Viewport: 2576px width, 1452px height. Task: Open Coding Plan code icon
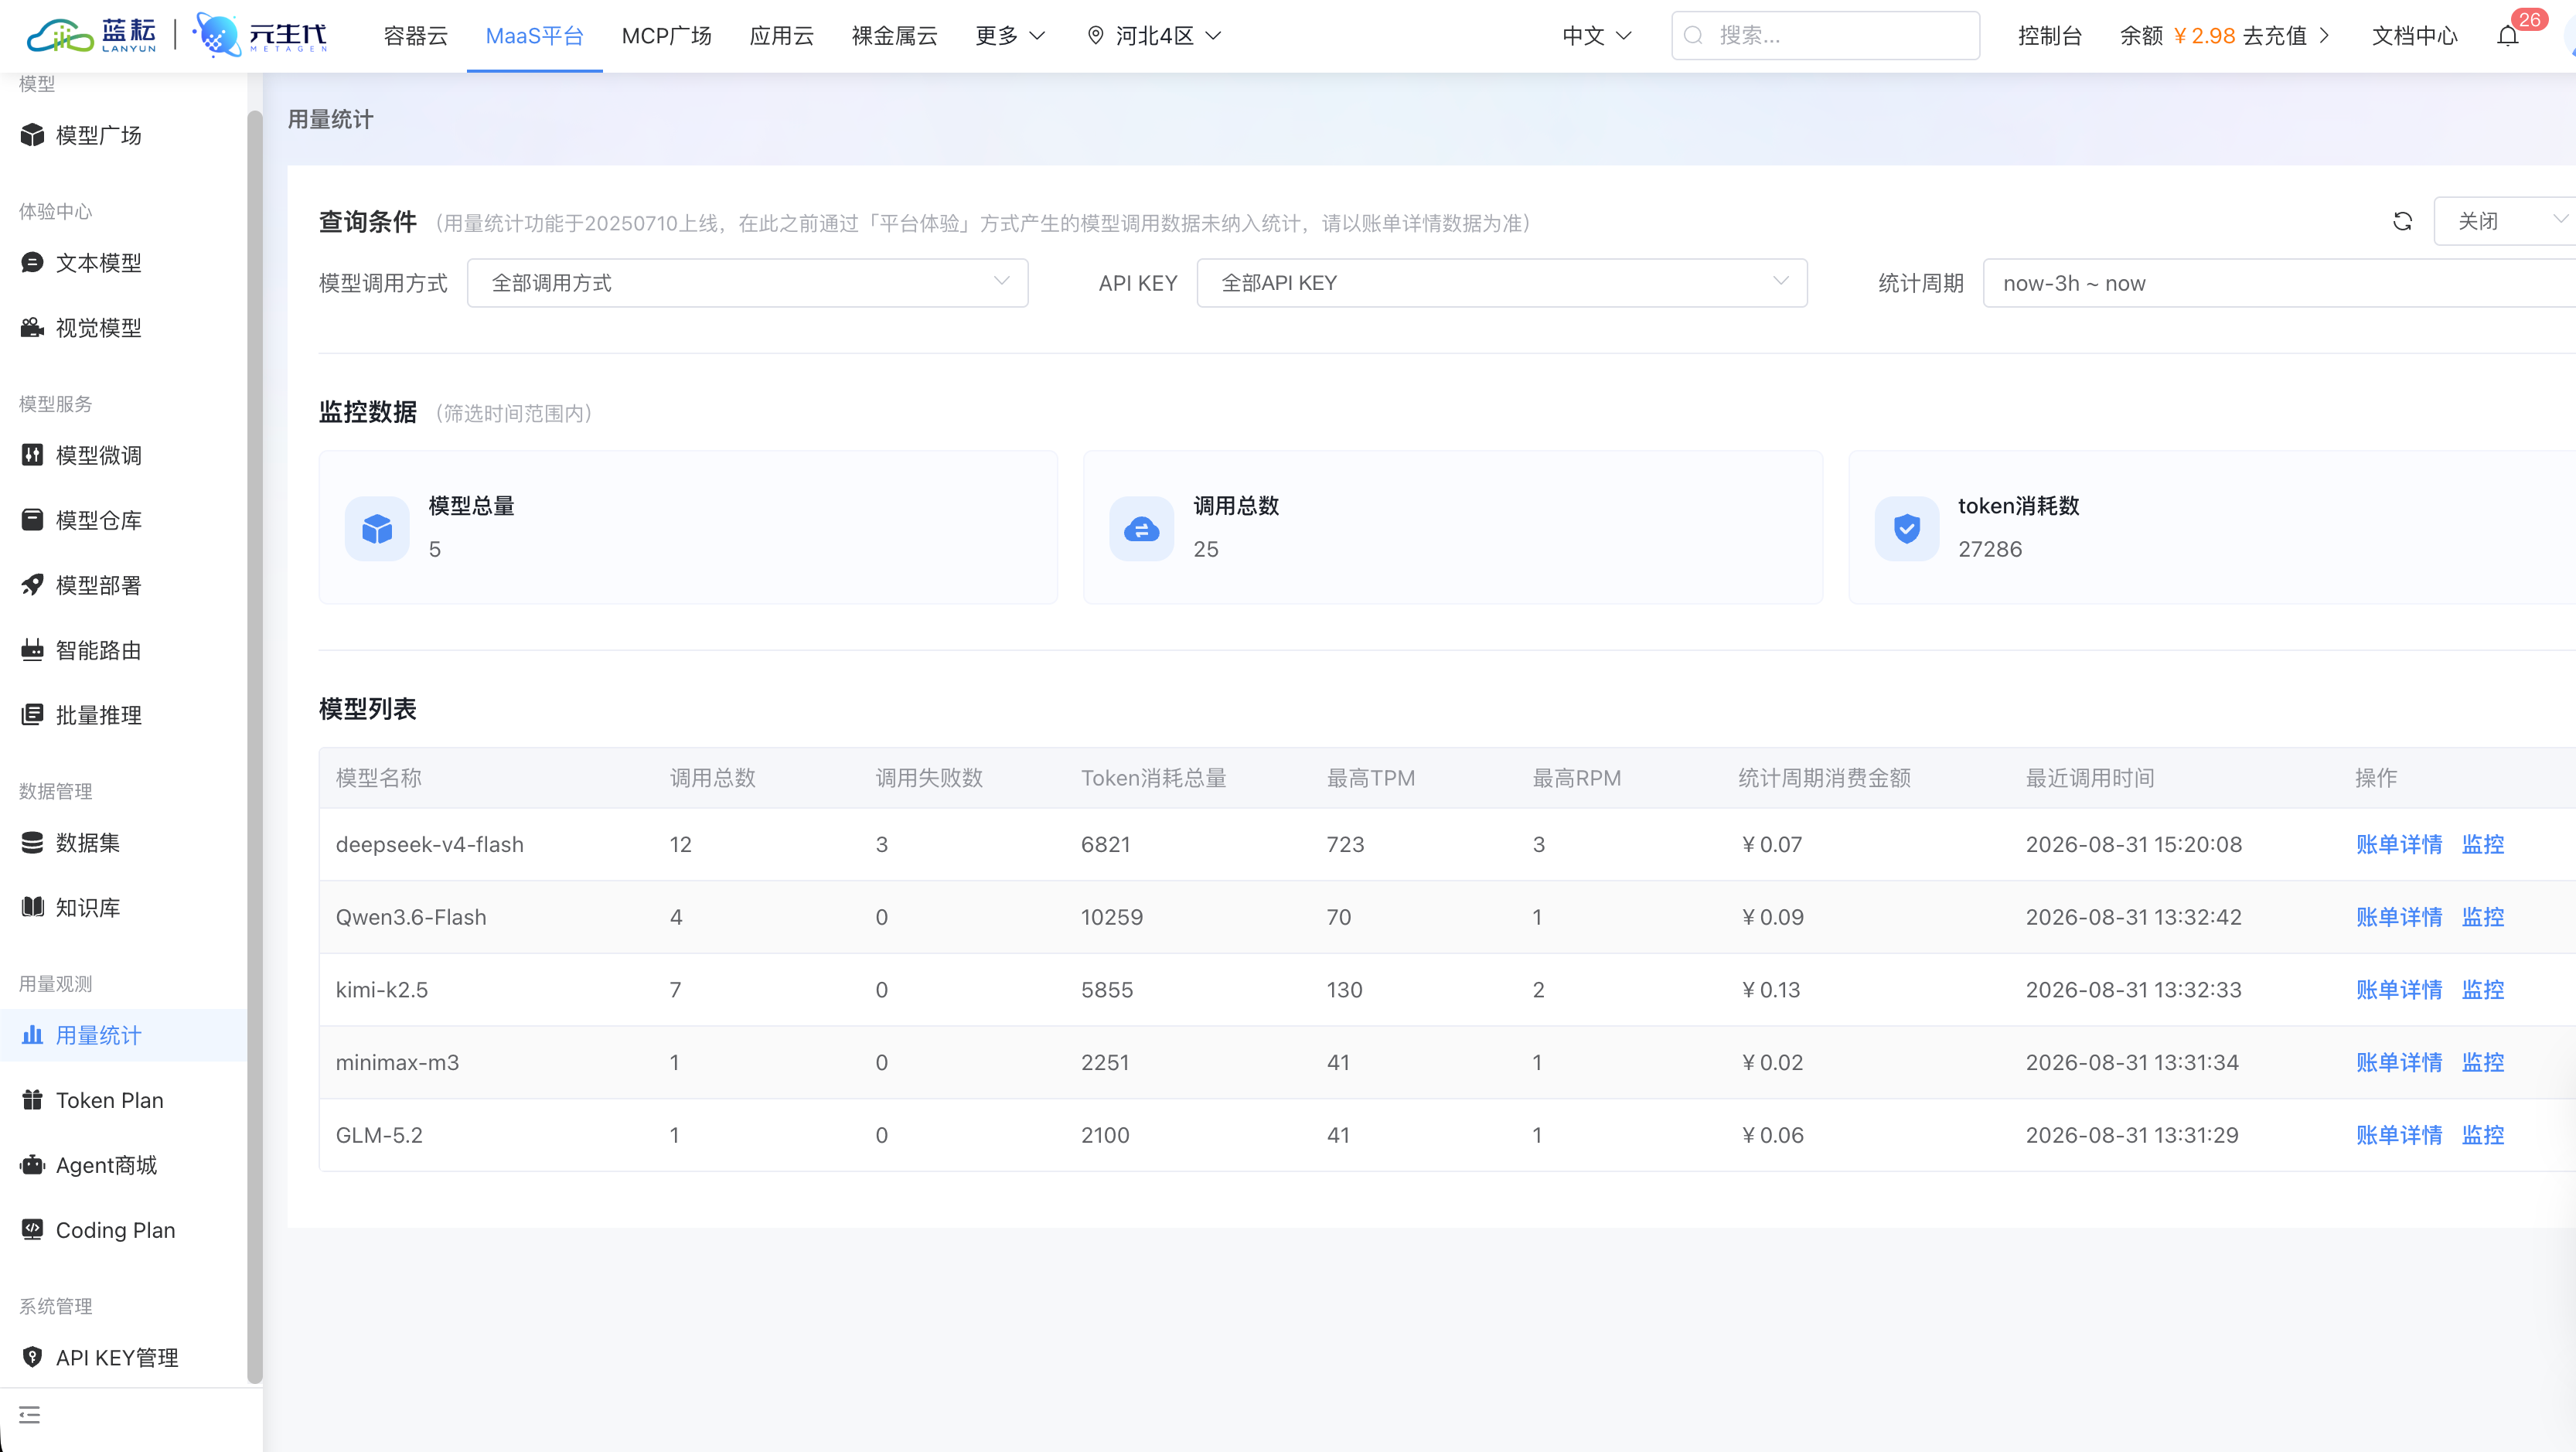(32, 1230)
